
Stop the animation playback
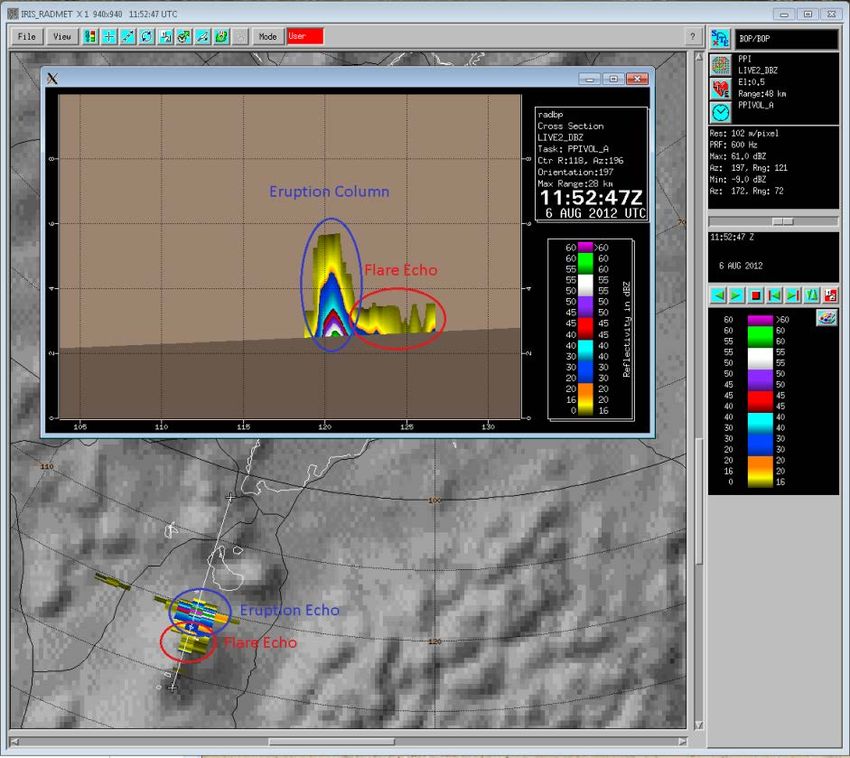[755, 295]
